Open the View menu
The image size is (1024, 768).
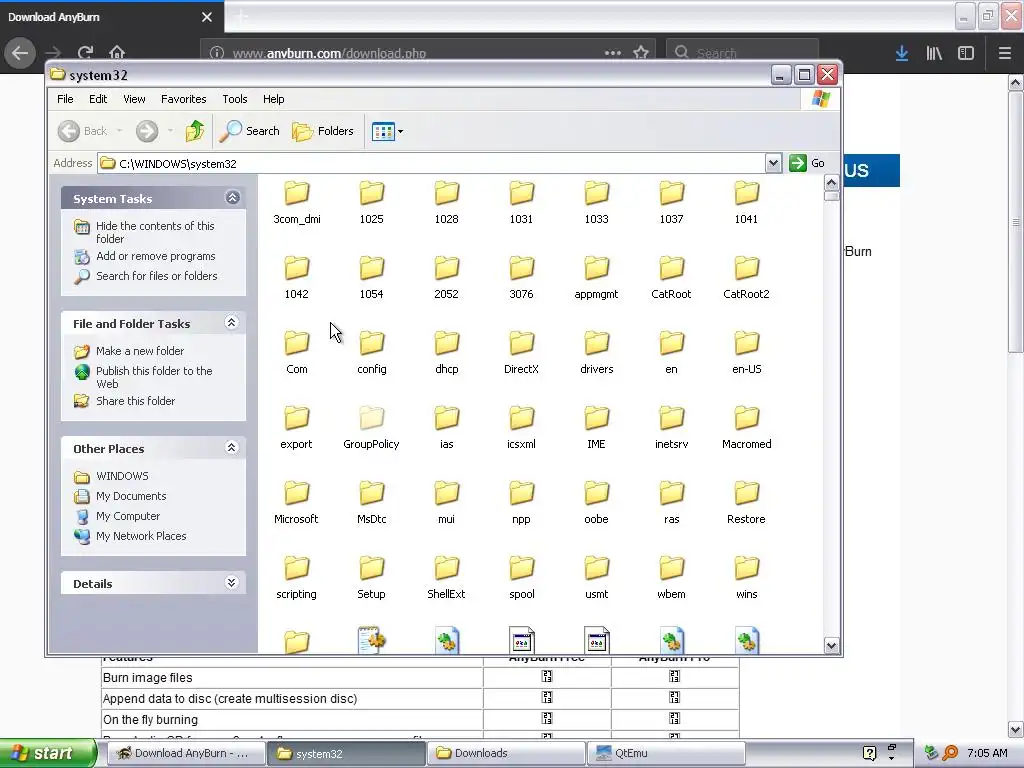134,99
